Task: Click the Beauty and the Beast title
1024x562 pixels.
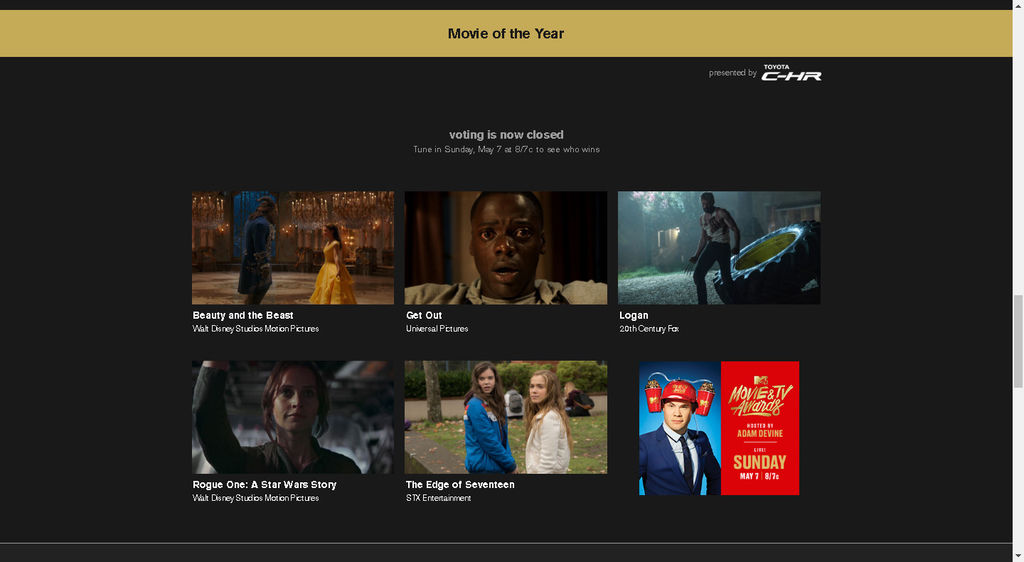Action: (x=243, y=315)
